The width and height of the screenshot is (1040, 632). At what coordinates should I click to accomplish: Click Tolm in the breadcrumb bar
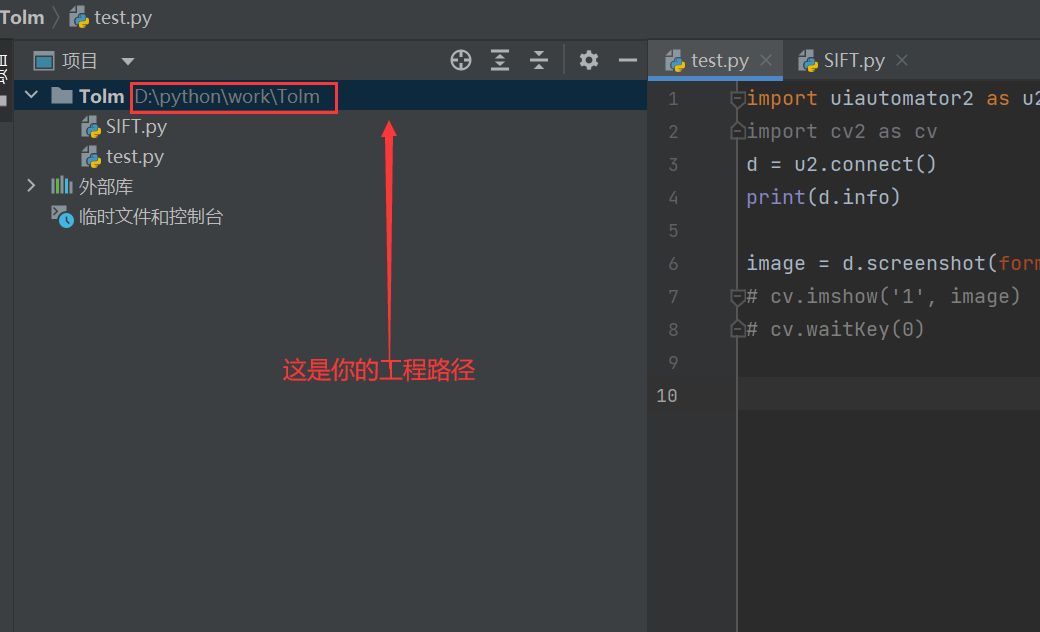(22, 17)
